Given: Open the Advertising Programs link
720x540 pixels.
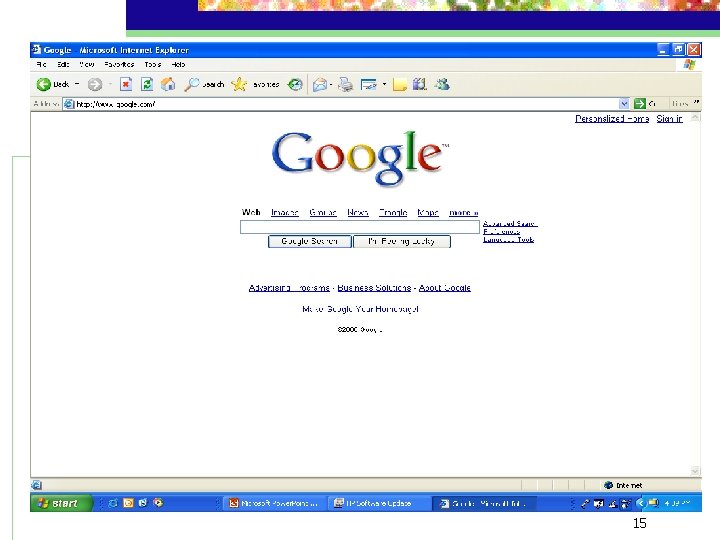Looking at the screenshot, I should 289,287.
